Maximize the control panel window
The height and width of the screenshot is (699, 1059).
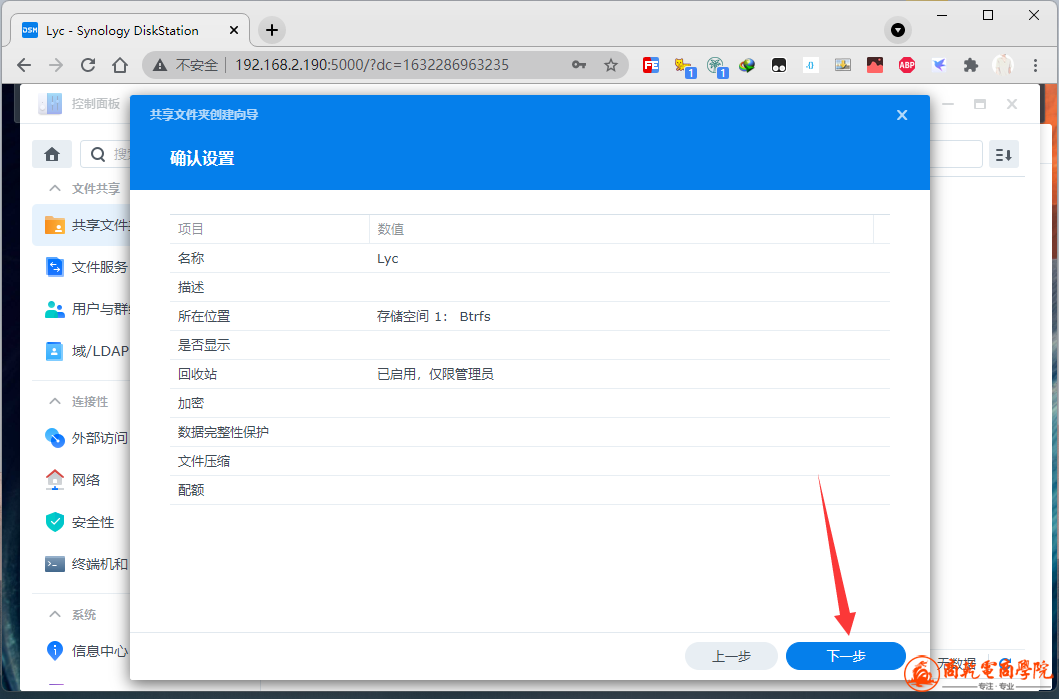tap(979, 103)
